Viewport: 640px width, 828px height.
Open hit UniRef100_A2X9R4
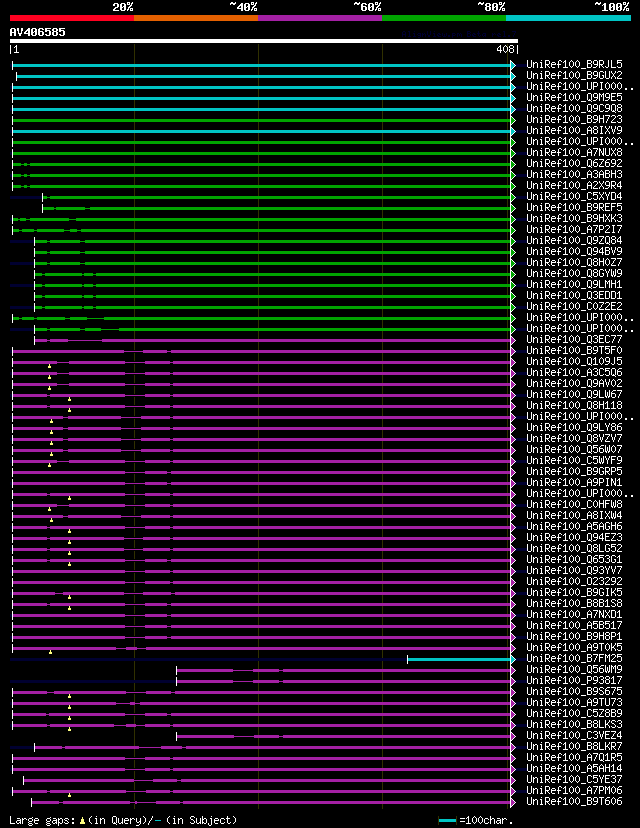coord(574,185)
